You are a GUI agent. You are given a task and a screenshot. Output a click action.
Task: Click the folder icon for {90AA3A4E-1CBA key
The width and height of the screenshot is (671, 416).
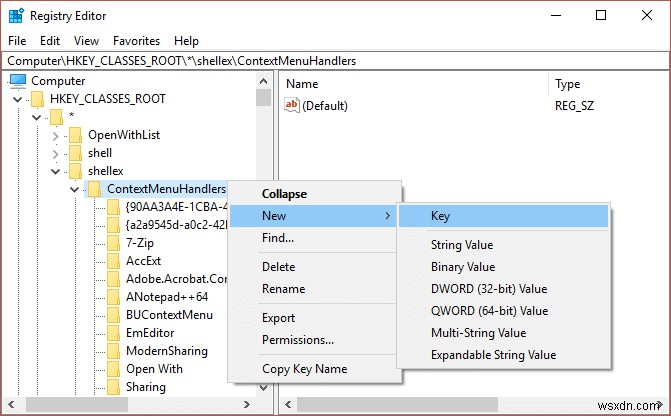point(113,207)
